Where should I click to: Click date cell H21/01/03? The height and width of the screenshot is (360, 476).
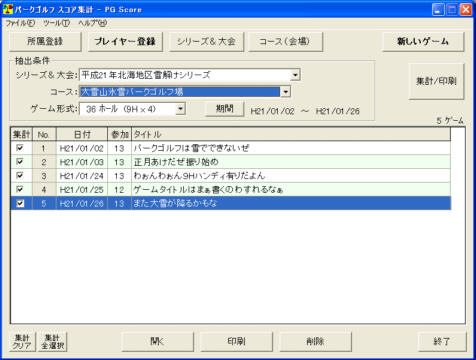pyautogui.click(x=82, y=162)
